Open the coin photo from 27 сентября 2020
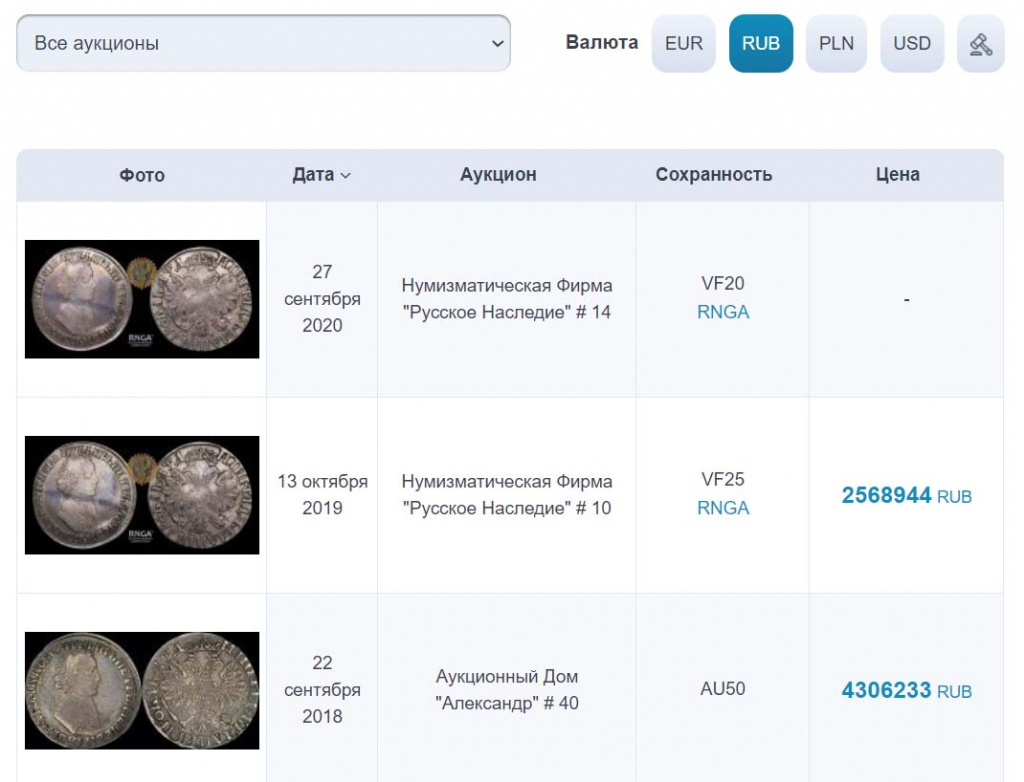Image resolution: width=1024 pixels, height=782 pixels. pos(142,299)
